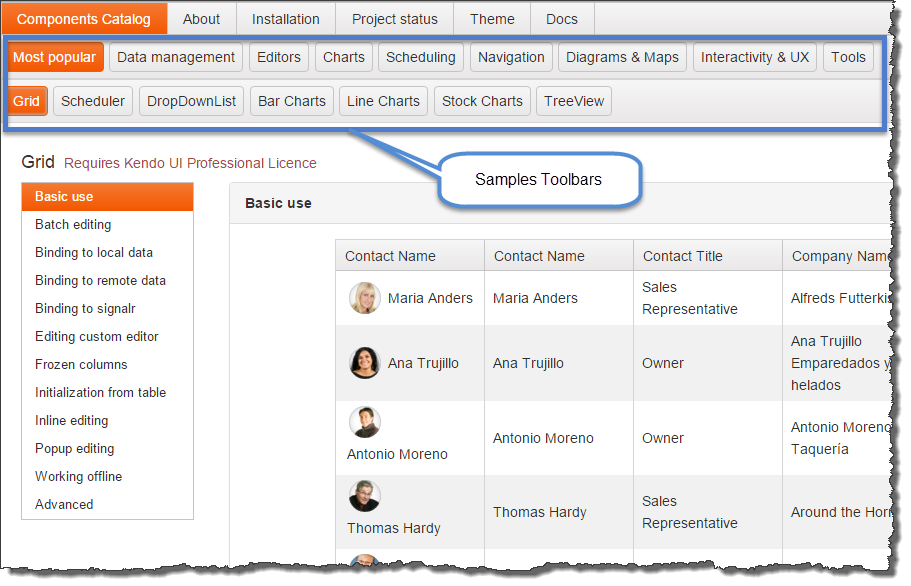The height and width of the screenshot is (586, 911).
Task: Click Ana Trujillo's avatar photo
Action: (364, 362)
